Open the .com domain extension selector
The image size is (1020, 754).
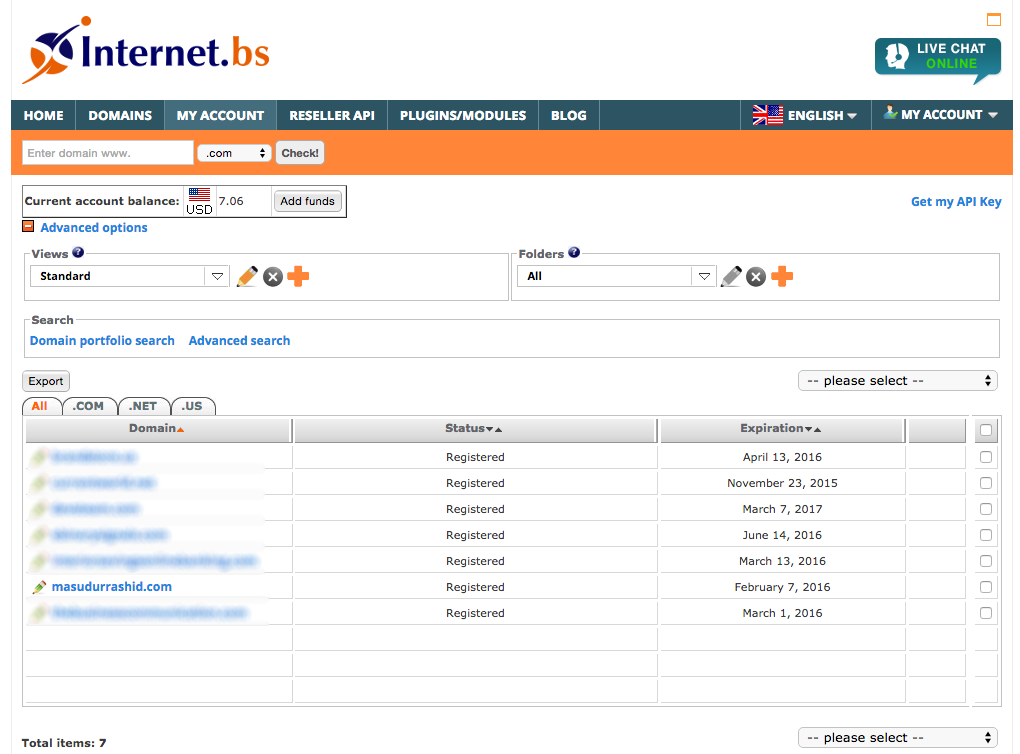tap(235, 153)
